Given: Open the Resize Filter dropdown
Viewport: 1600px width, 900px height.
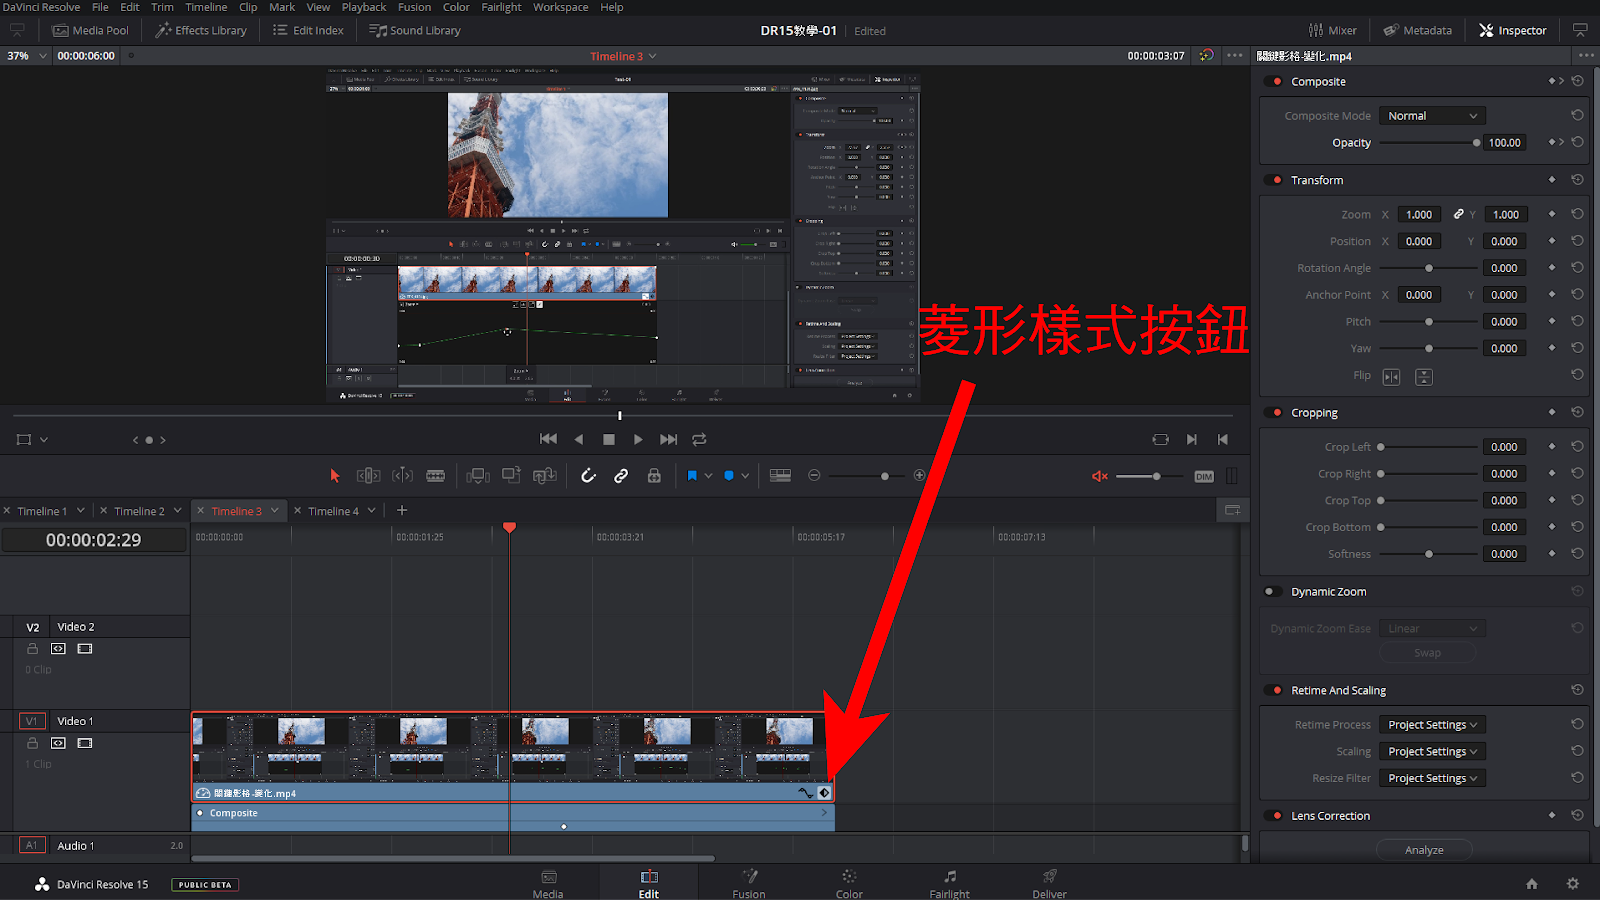Looking at the screenshot, I should [1432, 778].
